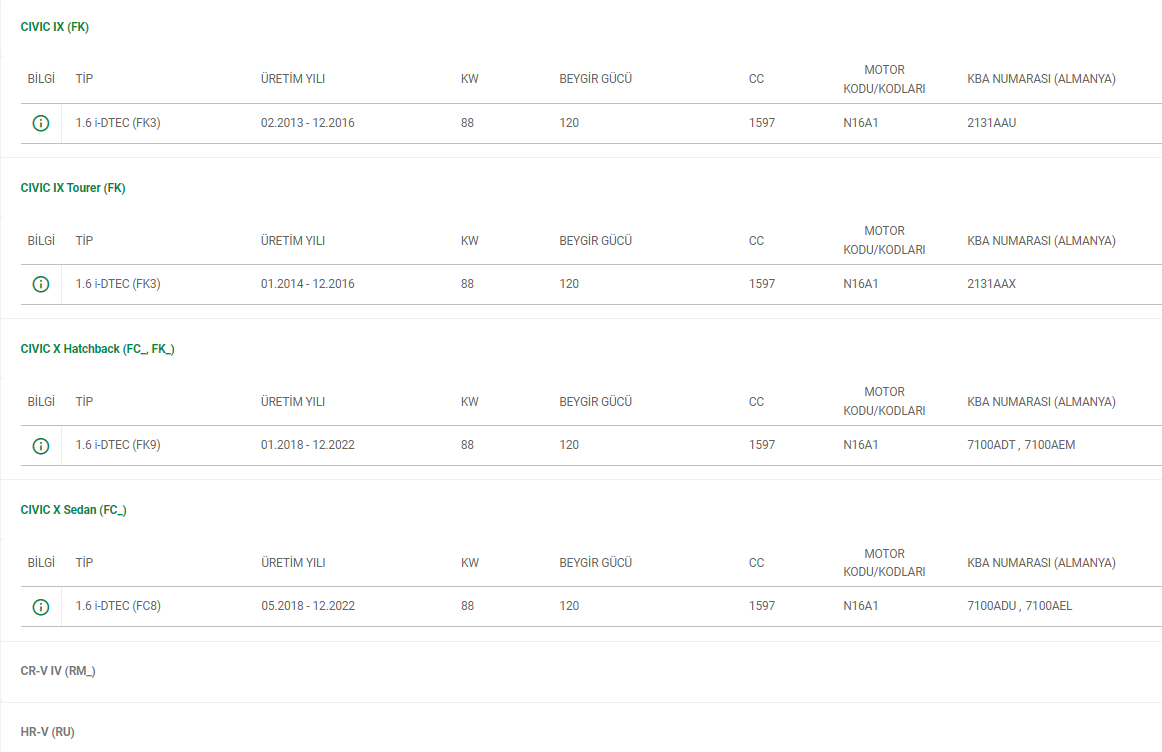Expand the HR-V (RU) section
Viewport: 1162px width, 752px height.
(47, 732)
